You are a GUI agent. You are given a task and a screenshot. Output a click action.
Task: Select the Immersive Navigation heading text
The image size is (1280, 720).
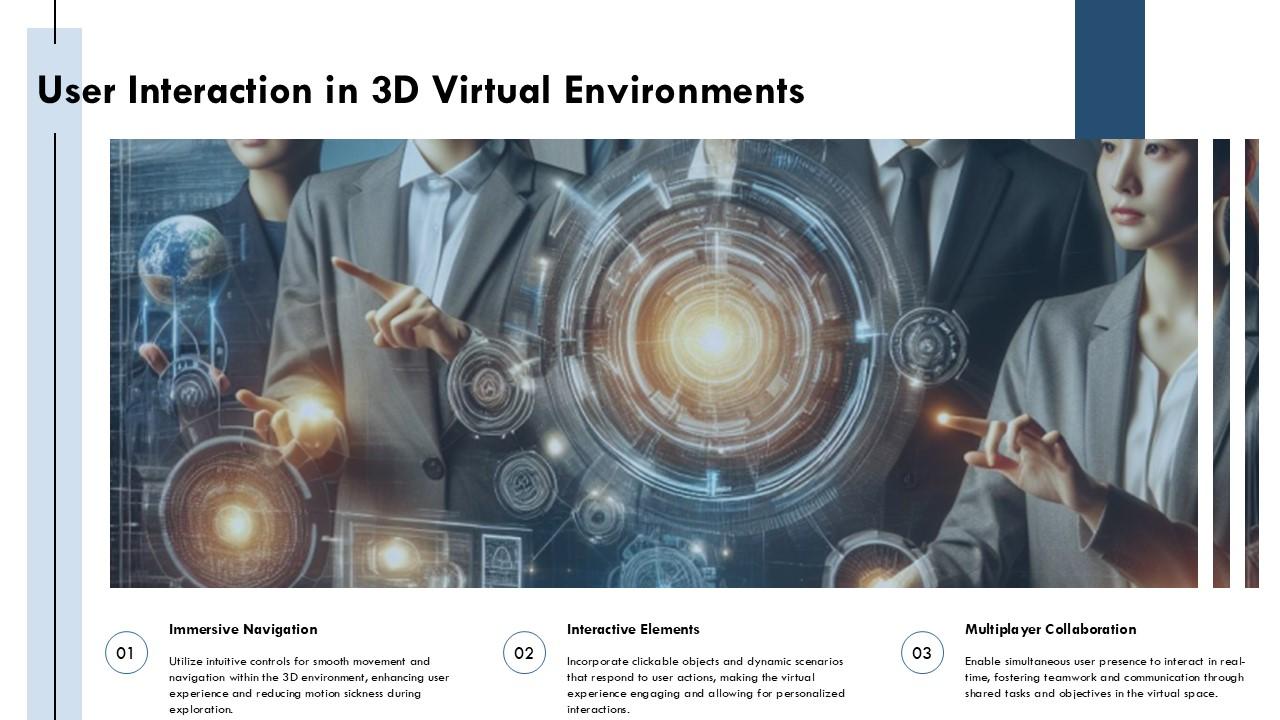click(243, 629)
